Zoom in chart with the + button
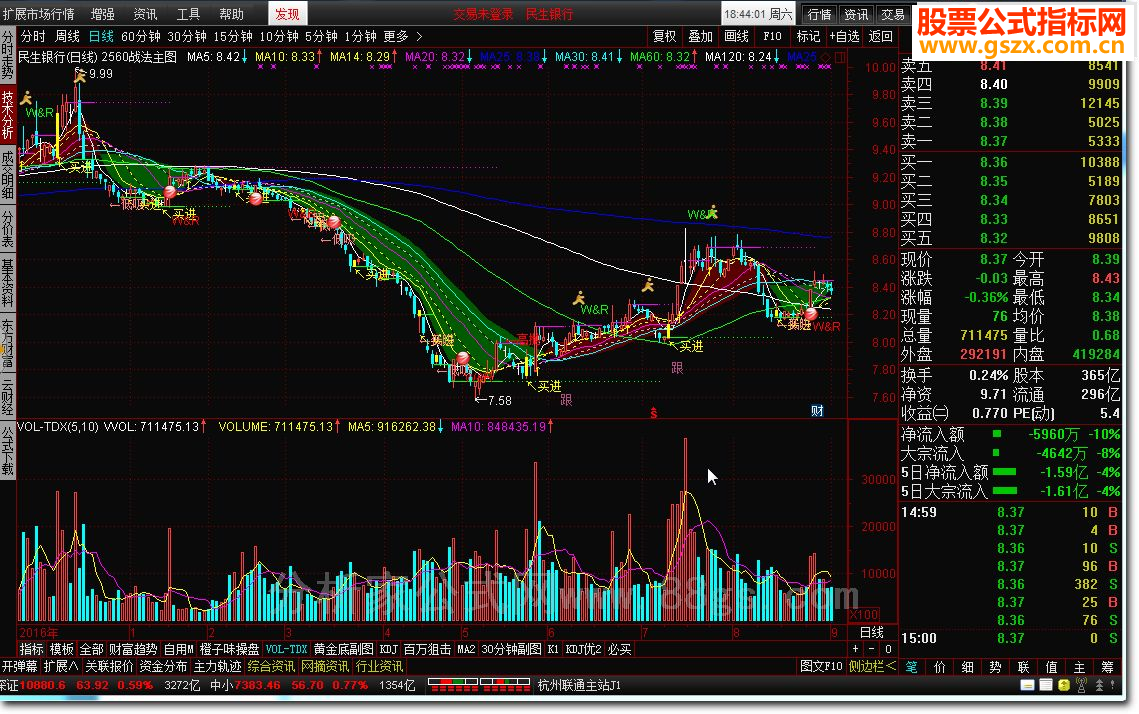The image size is (1139, 714). point(855,649)
